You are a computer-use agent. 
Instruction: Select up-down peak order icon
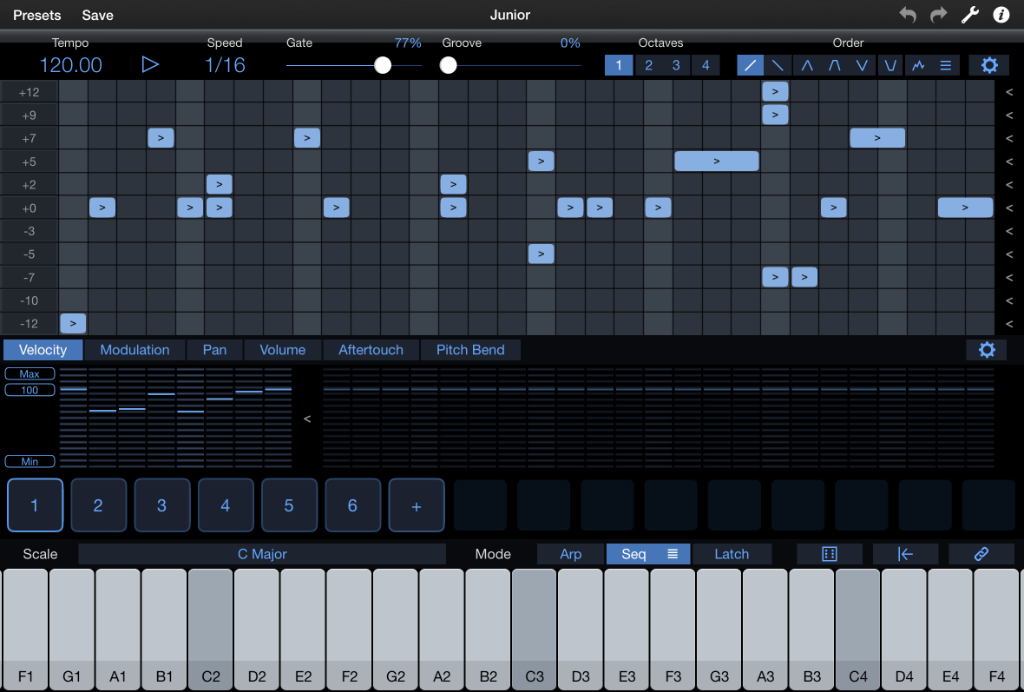click(x=807, y=65)
